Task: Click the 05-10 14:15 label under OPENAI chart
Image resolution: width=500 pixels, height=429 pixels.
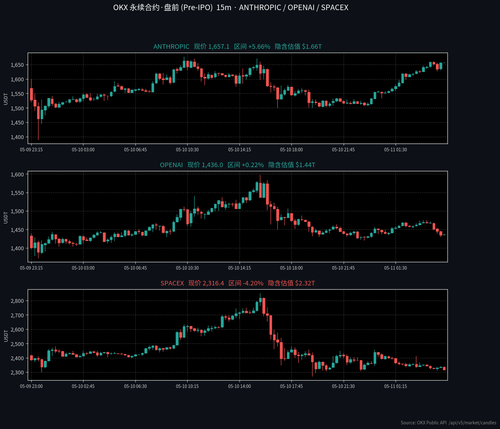Action: pos(240,268)
